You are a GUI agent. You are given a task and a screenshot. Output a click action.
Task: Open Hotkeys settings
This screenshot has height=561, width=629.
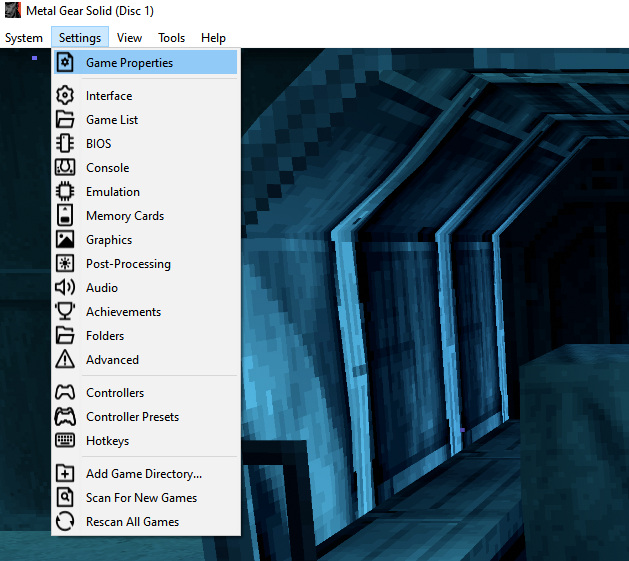[146, 440]
